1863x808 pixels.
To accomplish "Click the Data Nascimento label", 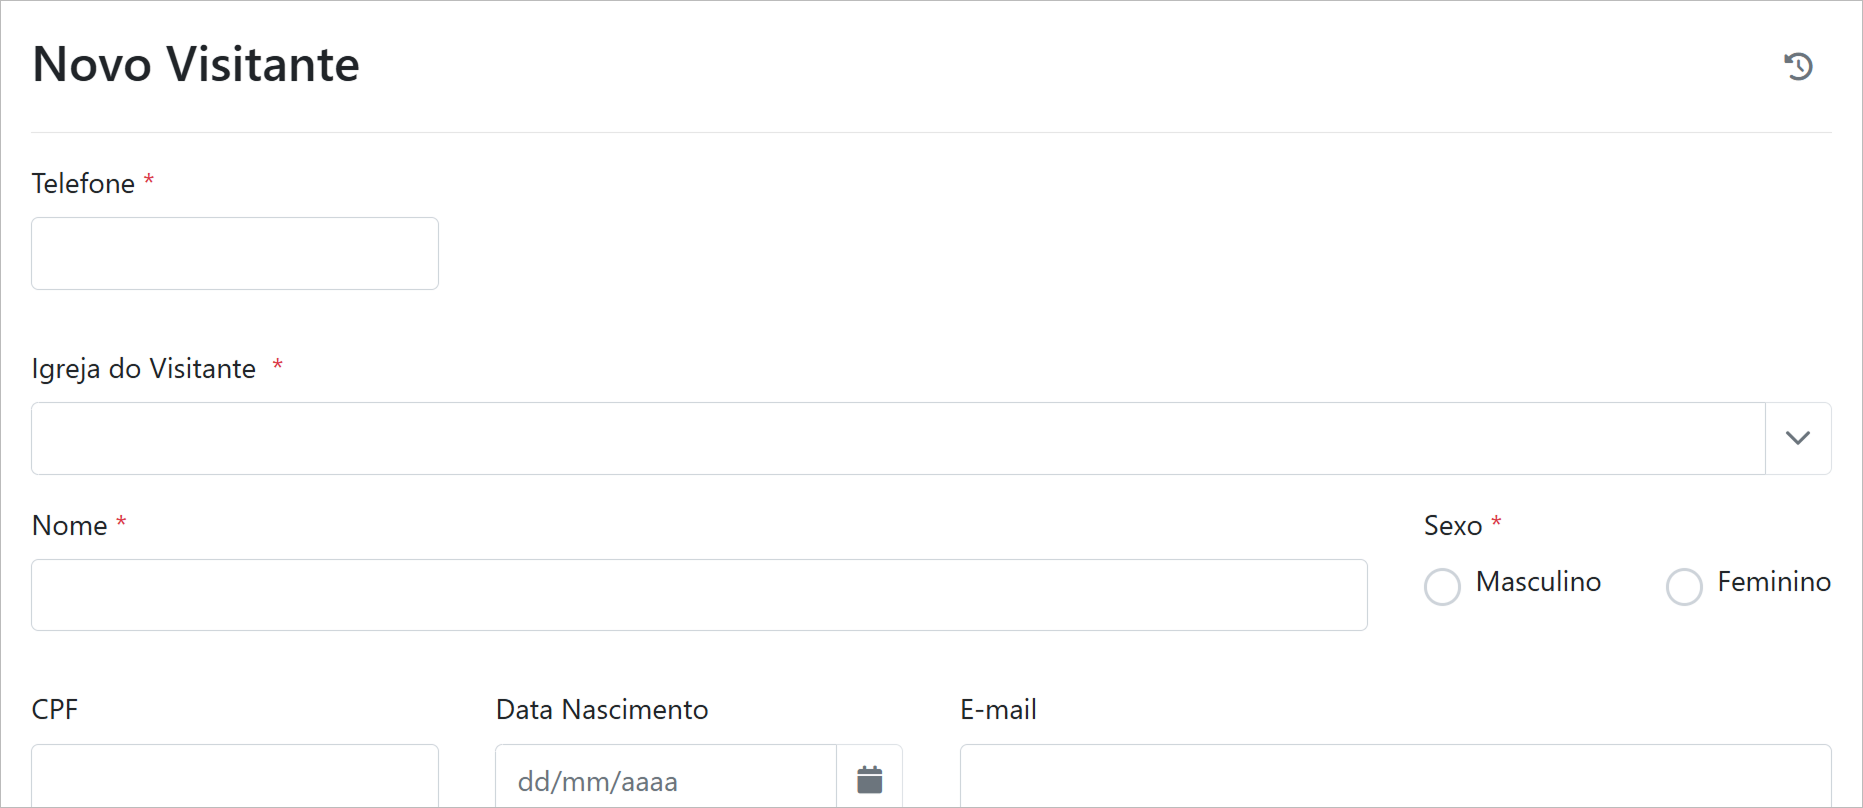I will [x=602, y=710].
